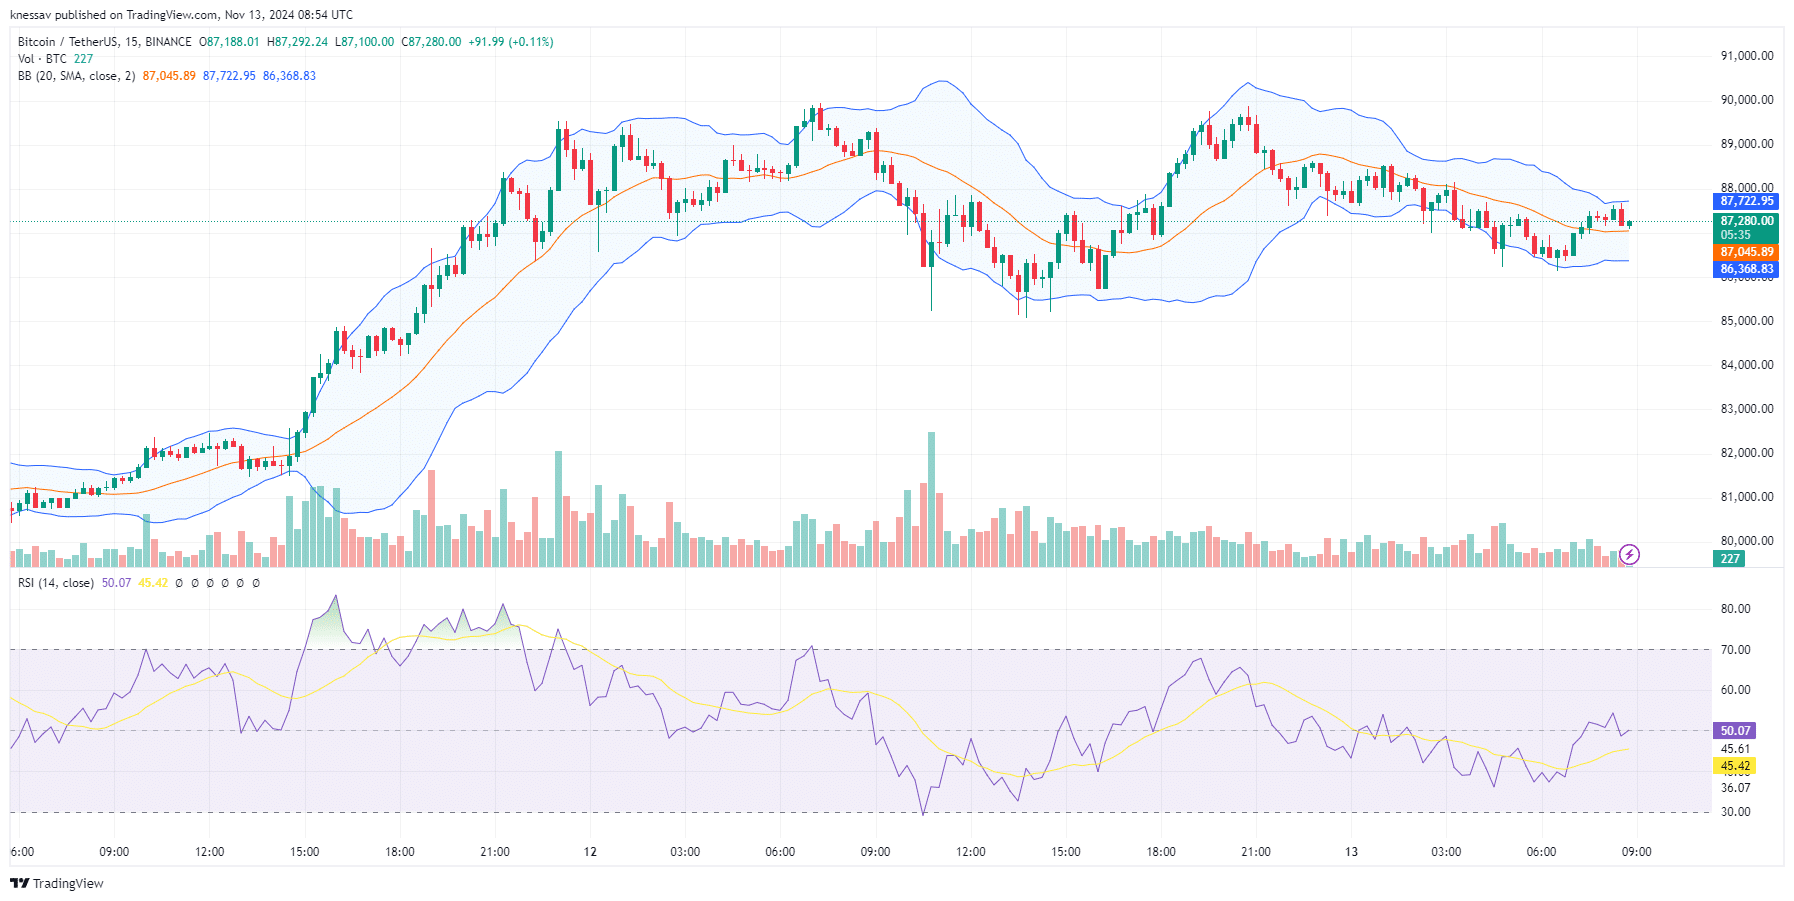The height and width of the screenshot is (901, 1794).
Task: Click the low price L87,100.00
Action: tap(364, 42)
